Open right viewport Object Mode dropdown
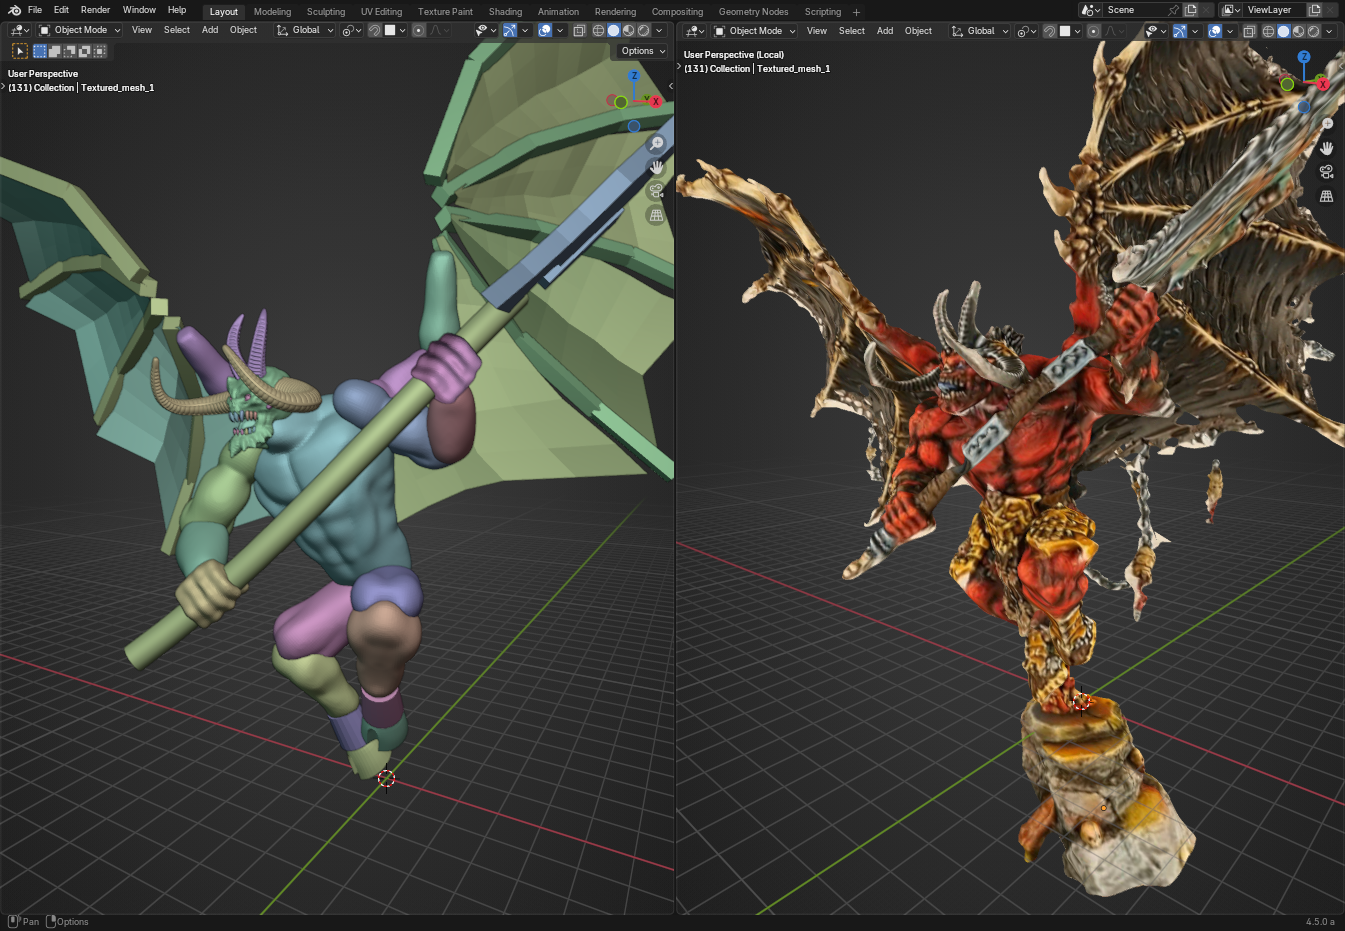 tap(754, 31)
